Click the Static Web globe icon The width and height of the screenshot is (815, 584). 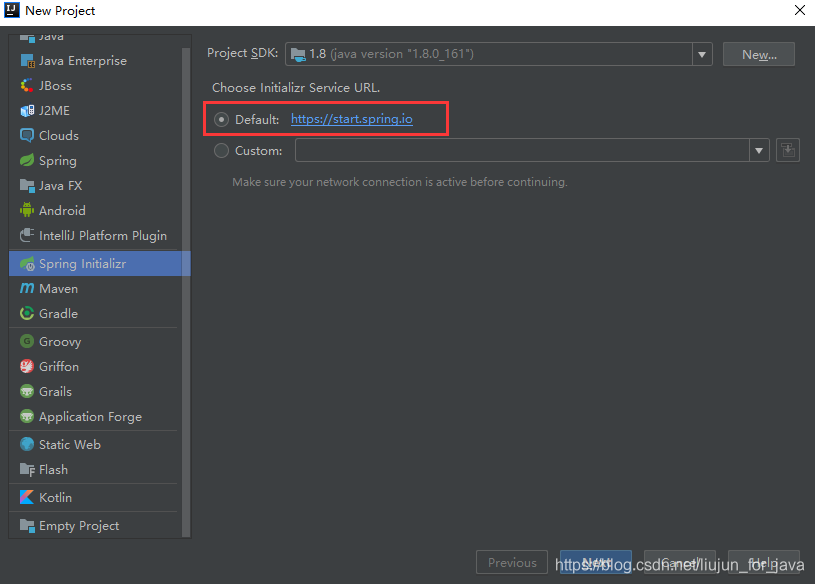coord(27,444)
